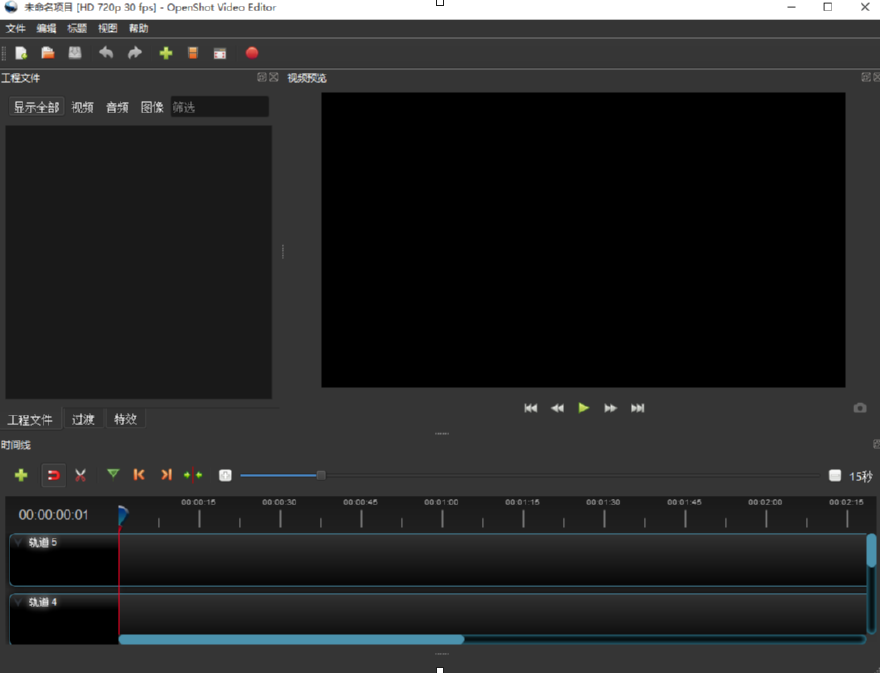Switch to the 特效 tab
This screenshot has width=880, height=673.
coord(125,419)
